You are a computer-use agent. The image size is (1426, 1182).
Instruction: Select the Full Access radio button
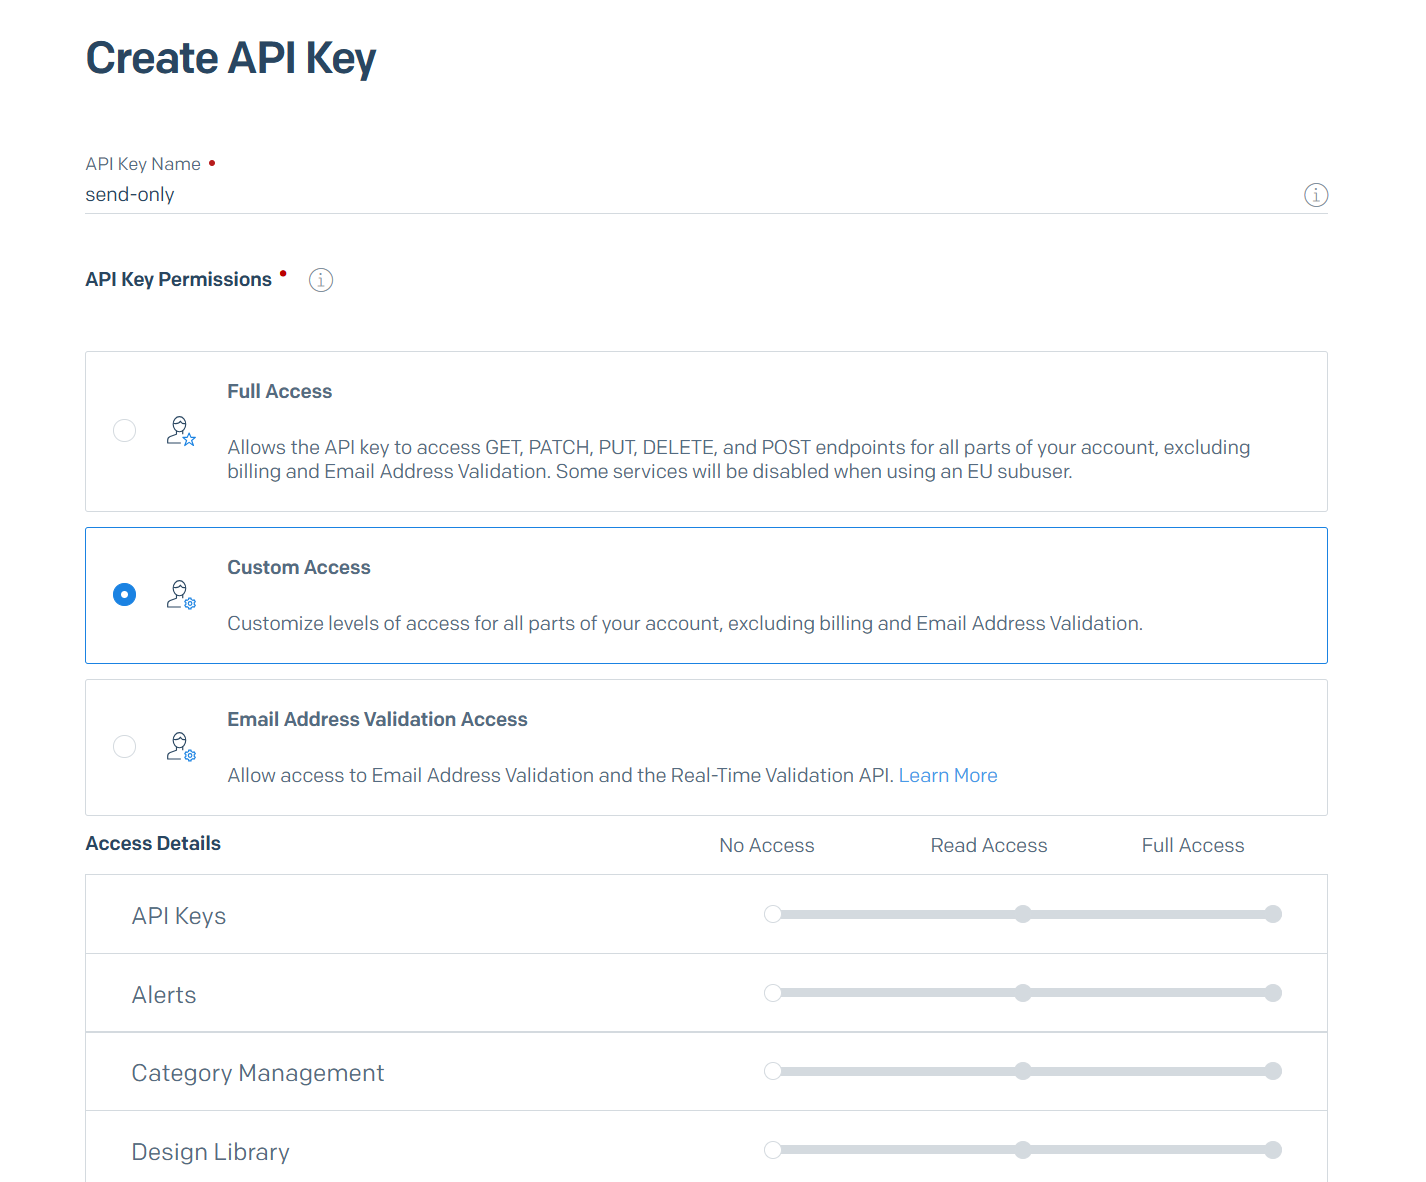[x=125, y=431]
